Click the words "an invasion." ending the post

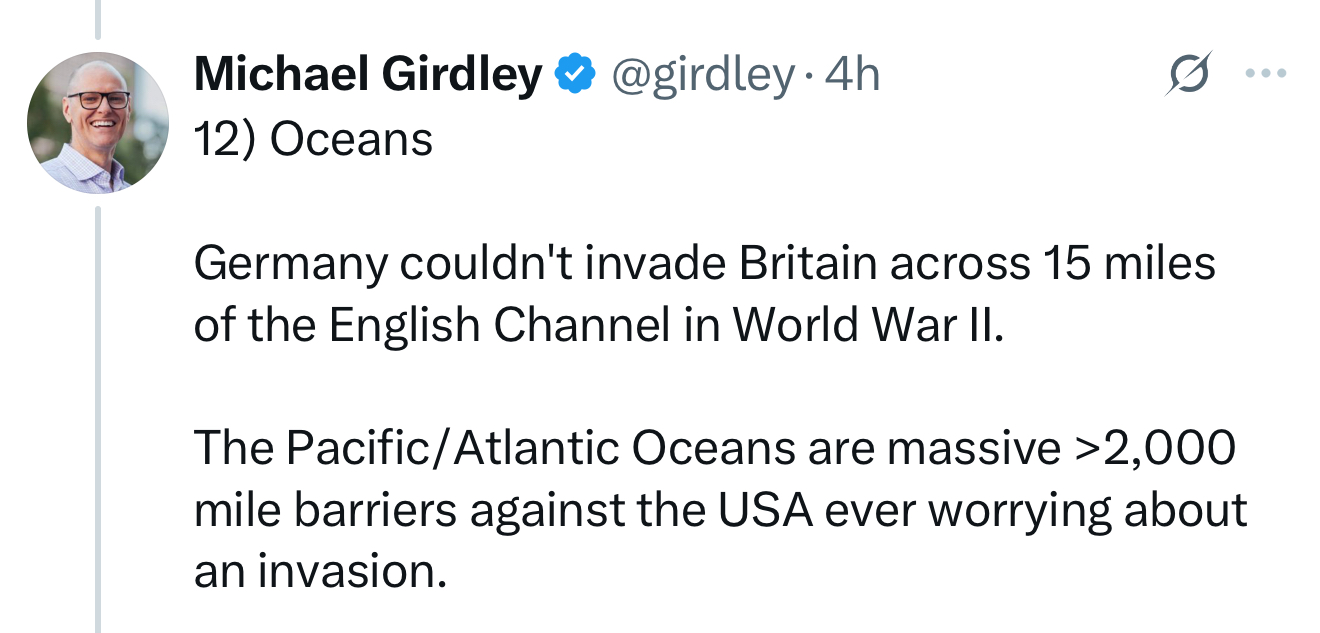319,573
